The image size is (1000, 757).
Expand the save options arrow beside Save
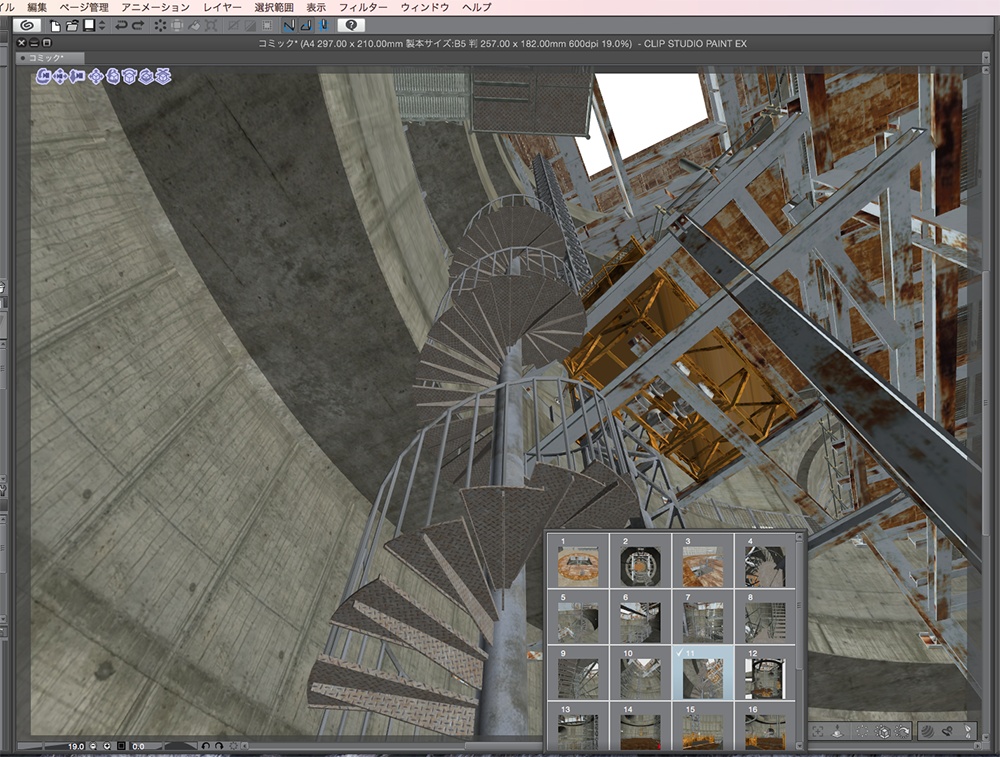102,26
